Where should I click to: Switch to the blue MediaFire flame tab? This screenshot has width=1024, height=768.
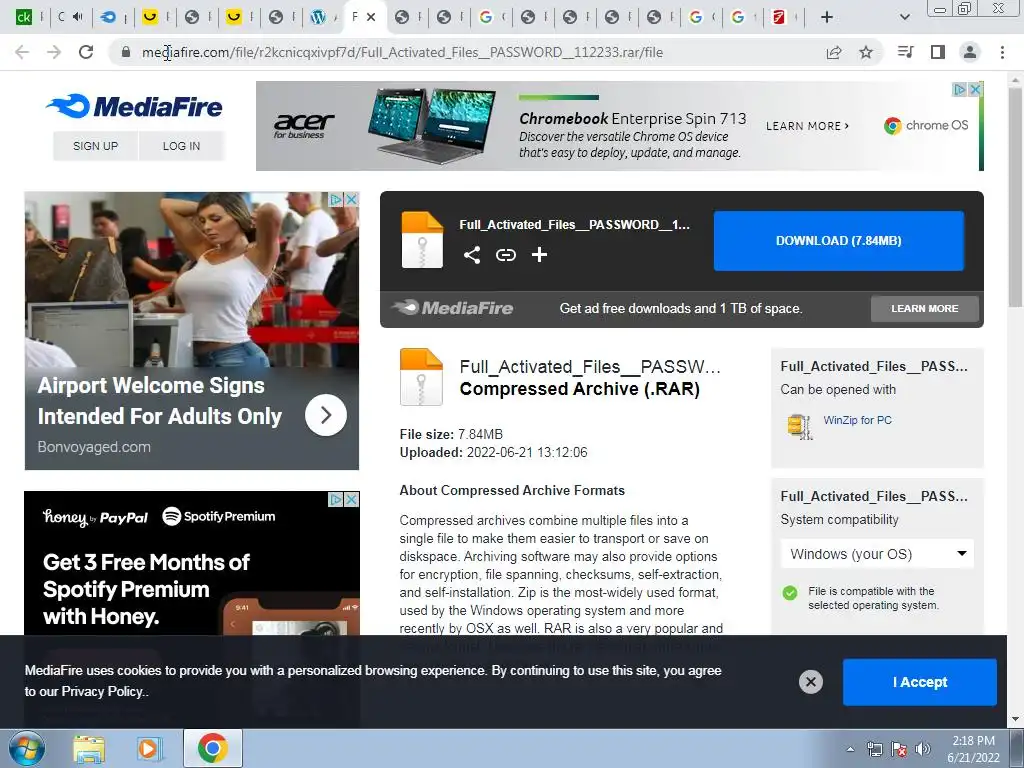pyautogui.click(x=108, y=17)
